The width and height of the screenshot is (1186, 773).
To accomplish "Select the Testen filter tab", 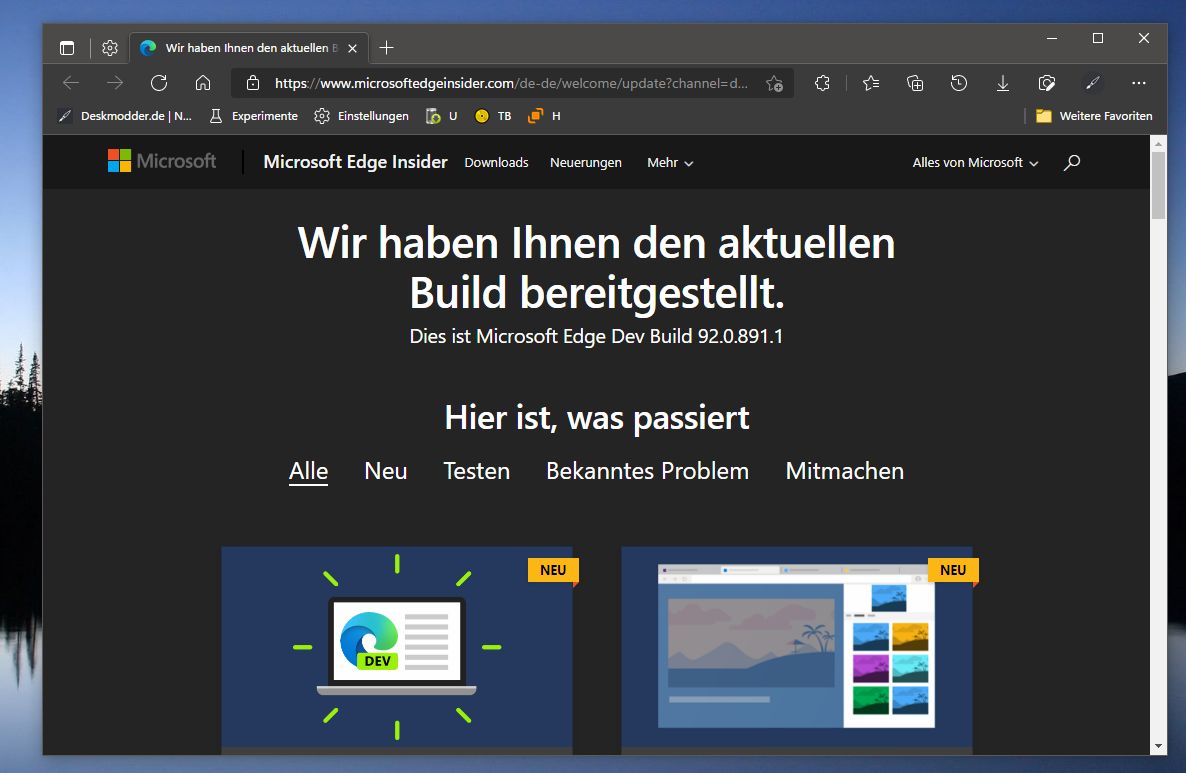I will click(x=477, y=470).
